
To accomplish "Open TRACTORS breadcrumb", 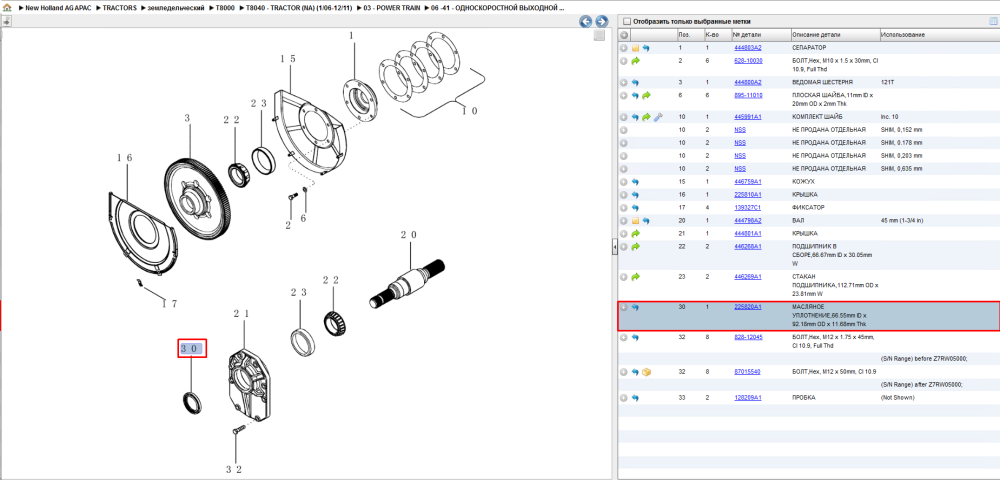I will (119, 8).
